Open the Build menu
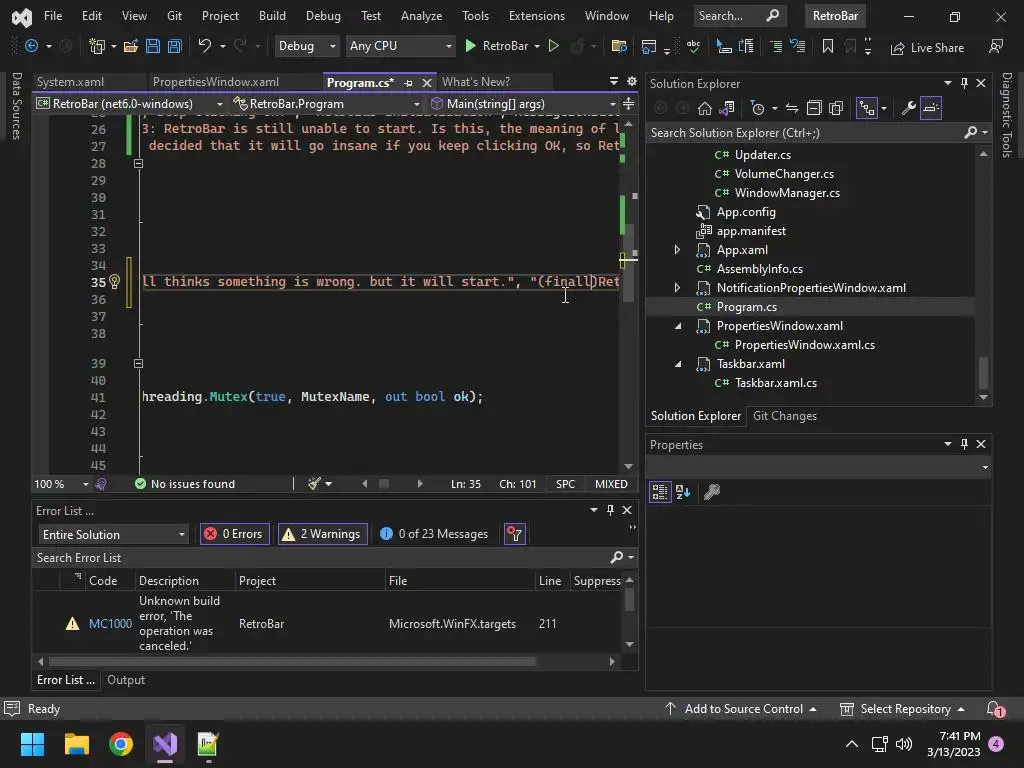Image resolution: width=1024 pixels, height=768 pixels. coord(272,16)
